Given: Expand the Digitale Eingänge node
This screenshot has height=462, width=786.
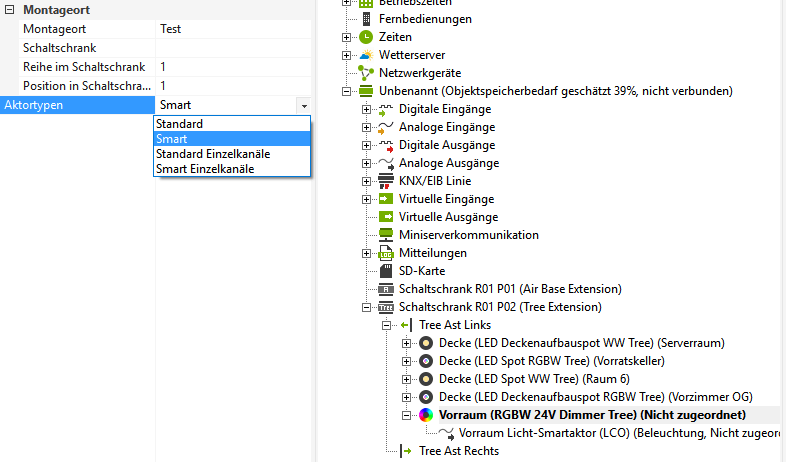Looking at the screenshot, I should point(366,109).
